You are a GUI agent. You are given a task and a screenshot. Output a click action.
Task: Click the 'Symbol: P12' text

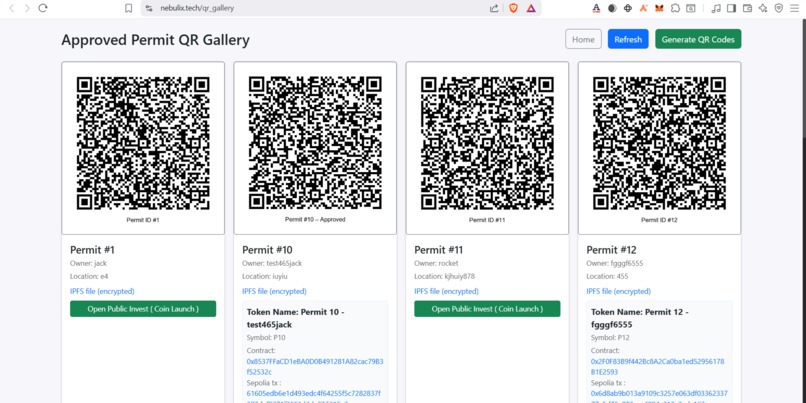point(610,338)
